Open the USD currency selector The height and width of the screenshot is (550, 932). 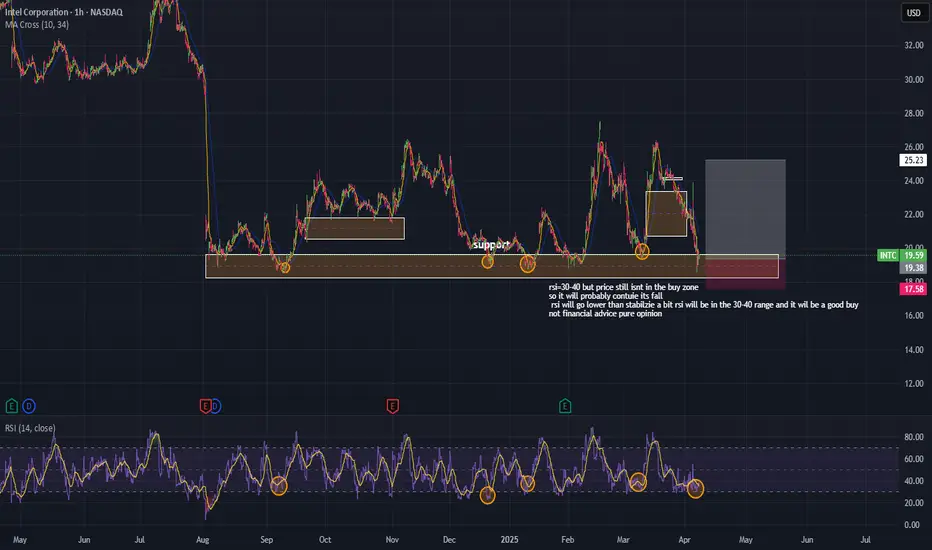[914, 12]
